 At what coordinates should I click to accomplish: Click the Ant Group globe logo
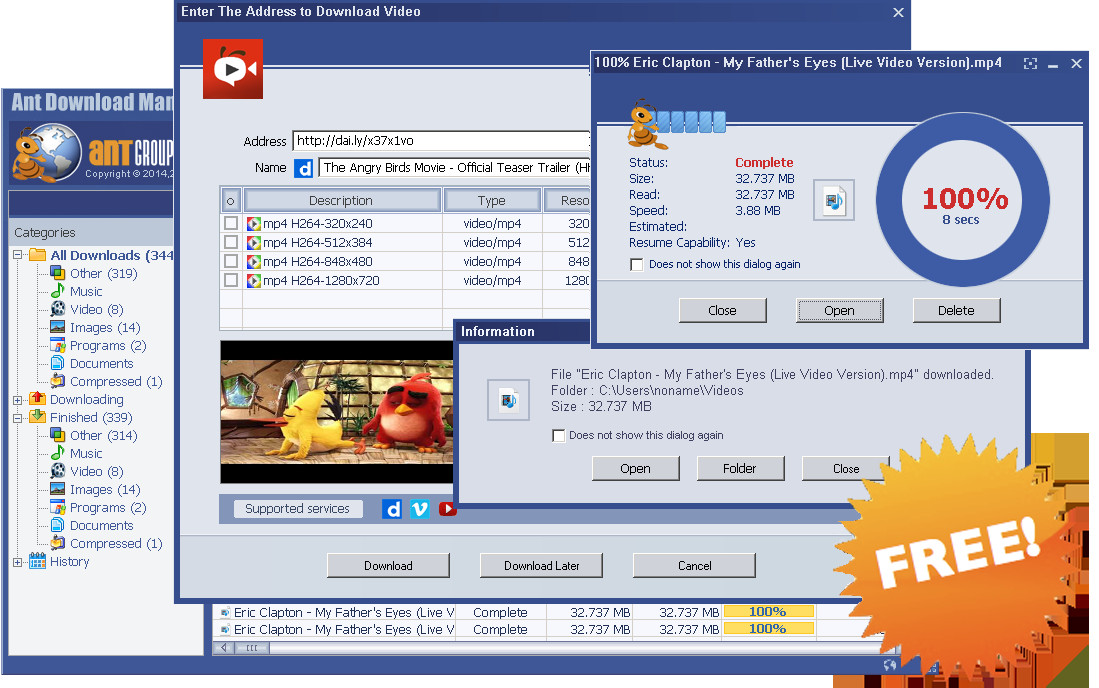coord(47,153)
